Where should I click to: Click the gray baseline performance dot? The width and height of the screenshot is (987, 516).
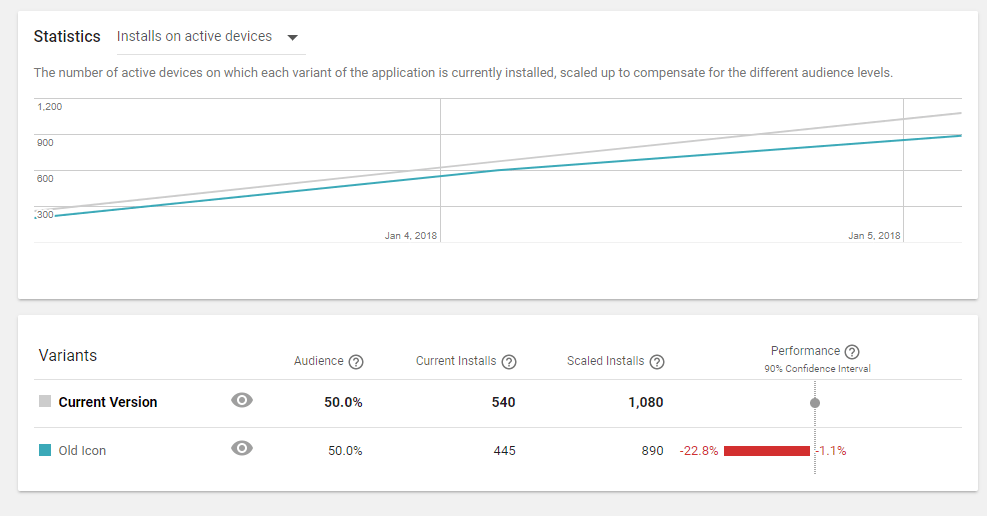pos(815,402)
